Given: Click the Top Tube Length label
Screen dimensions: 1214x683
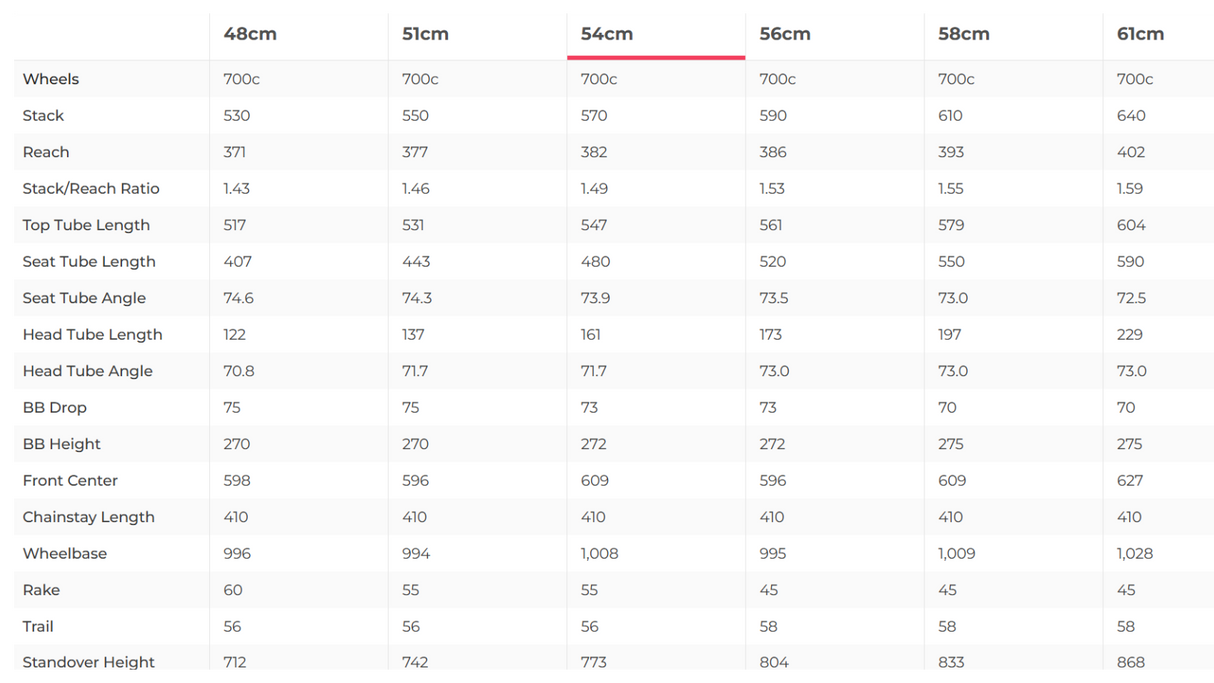Looking at the screenshot, I should tap(86, 225).
